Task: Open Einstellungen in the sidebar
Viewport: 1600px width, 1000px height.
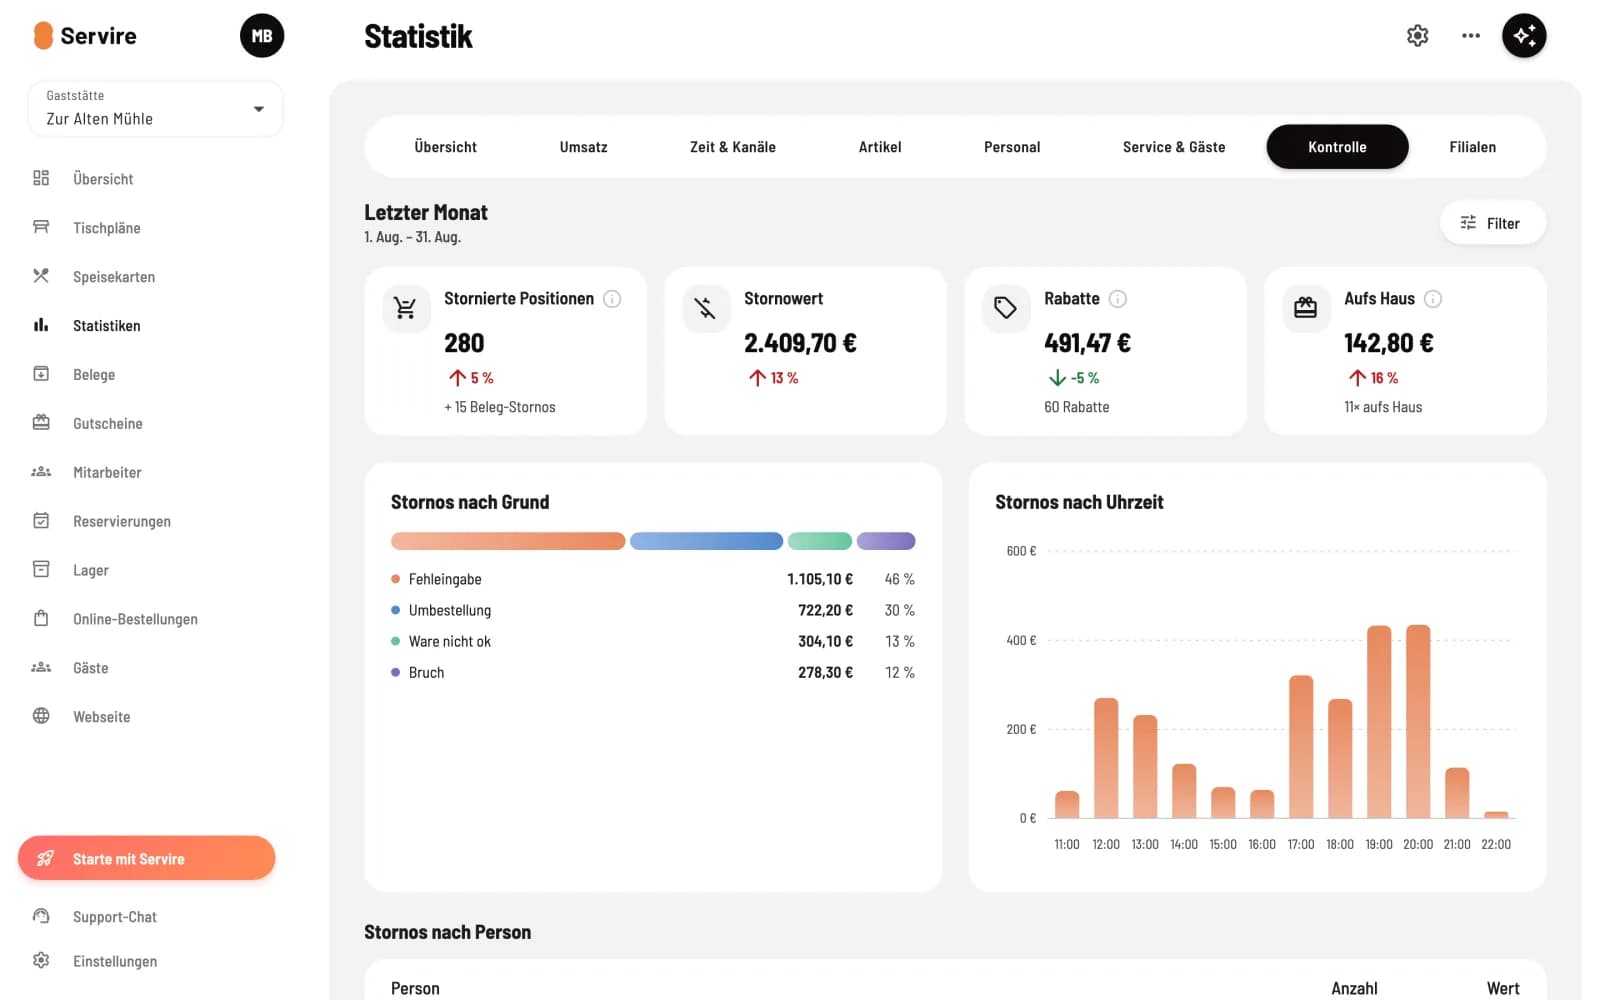Action: click(115, 961)
